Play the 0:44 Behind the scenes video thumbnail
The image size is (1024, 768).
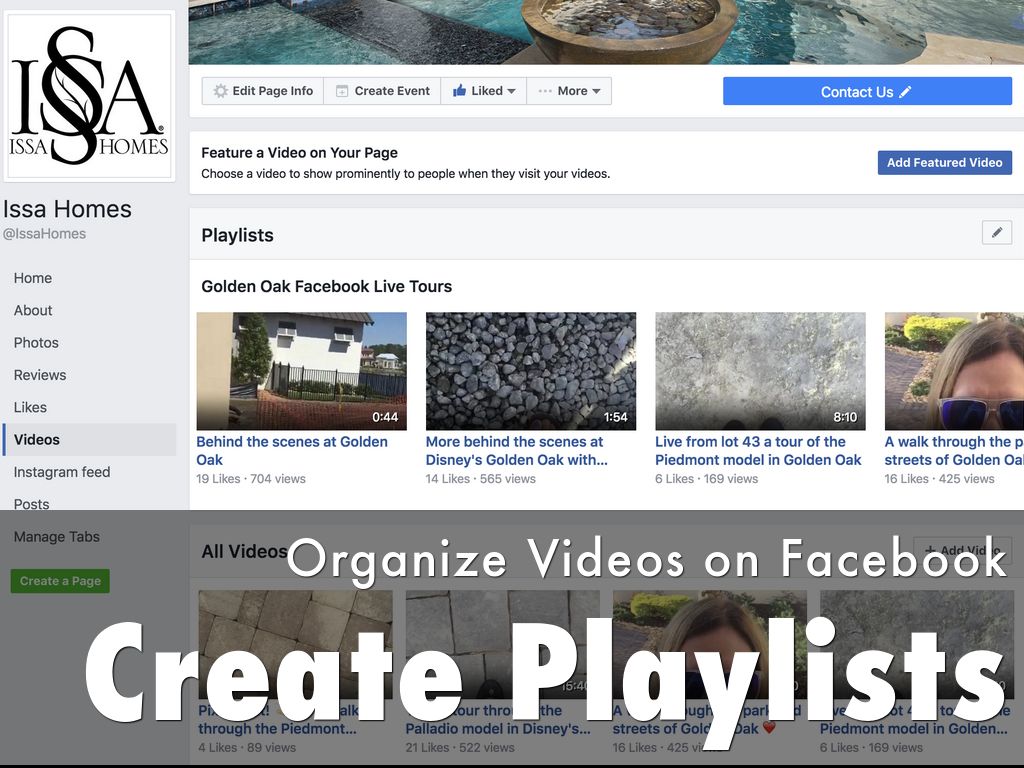coord(301,371)
